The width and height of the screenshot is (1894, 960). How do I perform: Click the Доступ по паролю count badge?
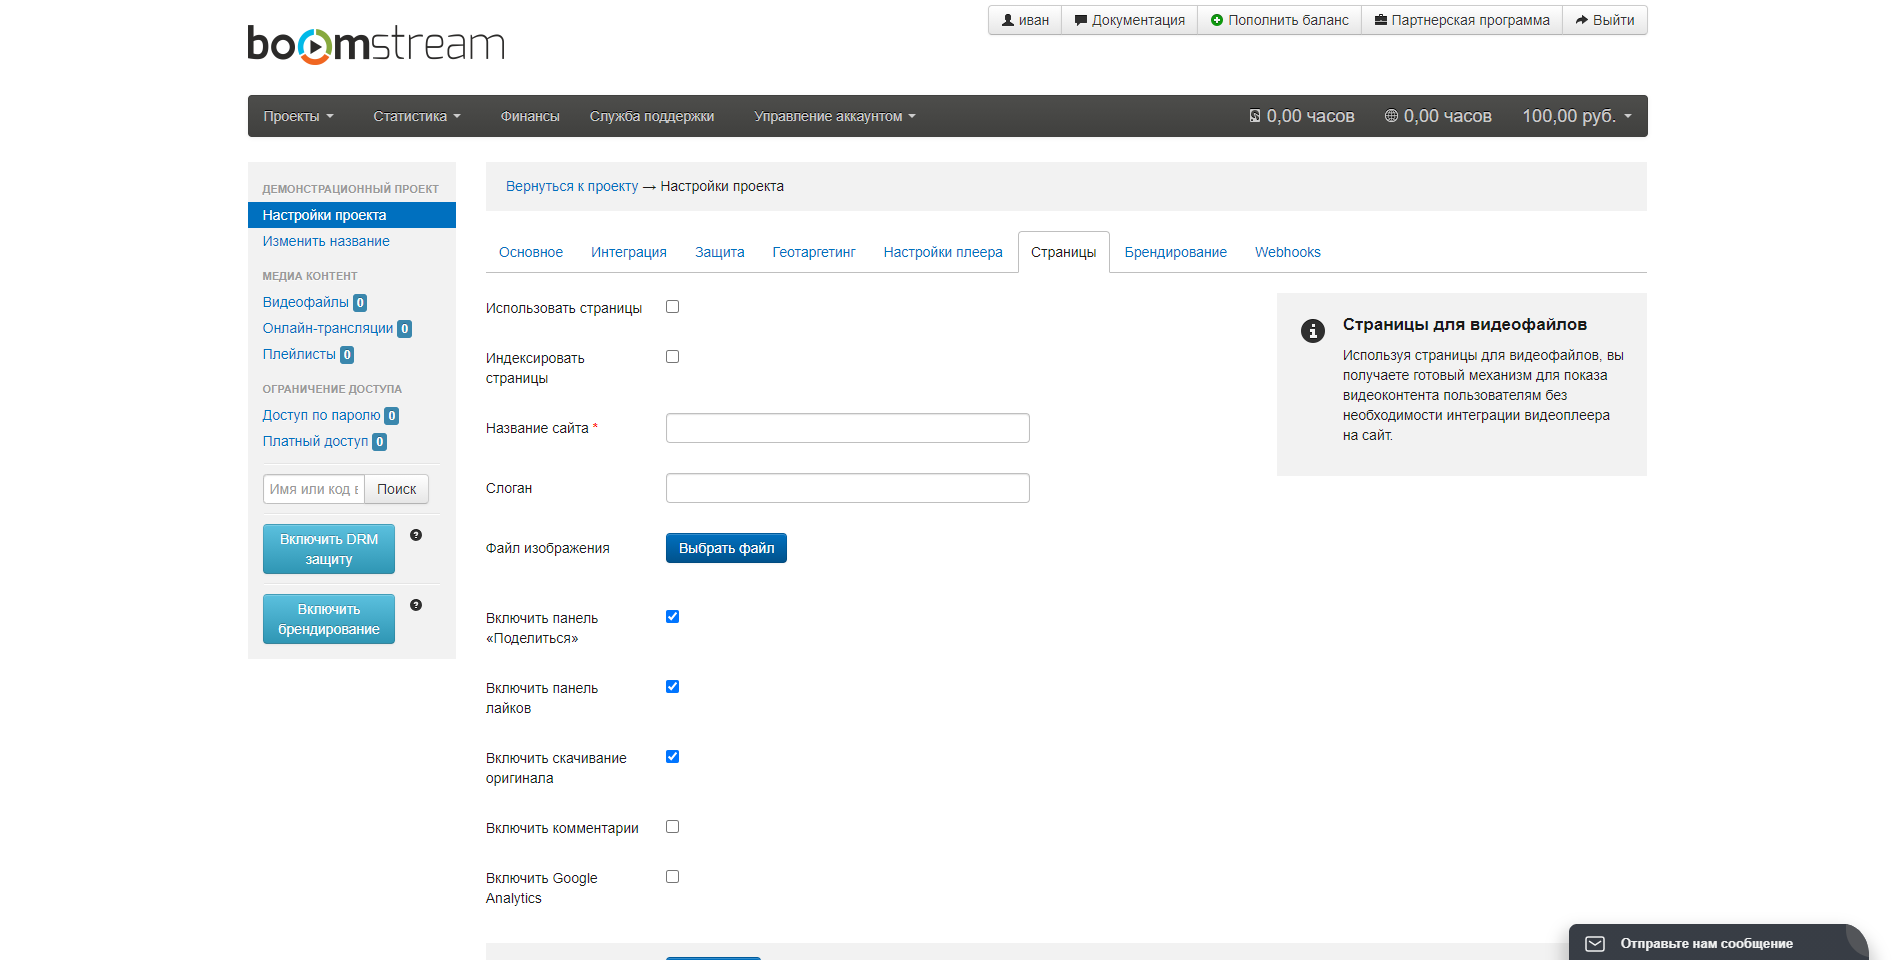pyautogui.click(x=392, y=416)
